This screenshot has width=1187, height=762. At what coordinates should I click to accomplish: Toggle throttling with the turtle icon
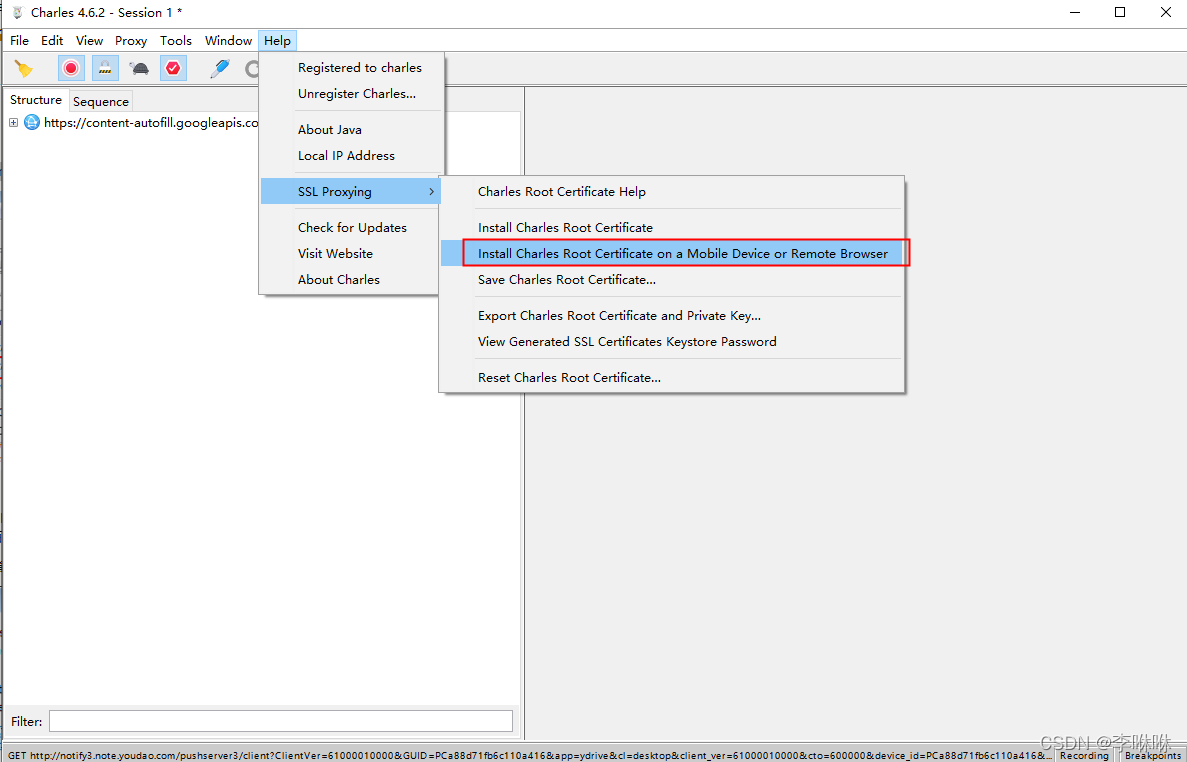point(139,69)
